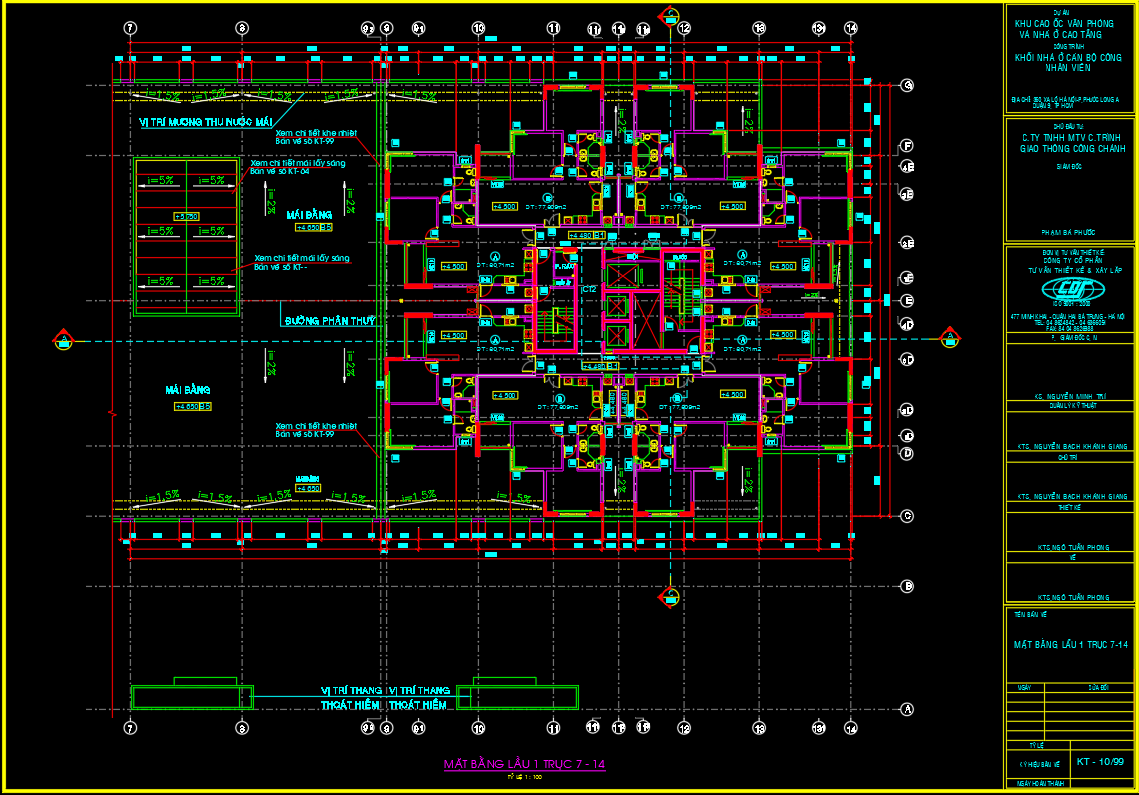
Task: Select the +5.750 elevation tag in the skylight
Action: pyautogui.click(x=186, y=216)
